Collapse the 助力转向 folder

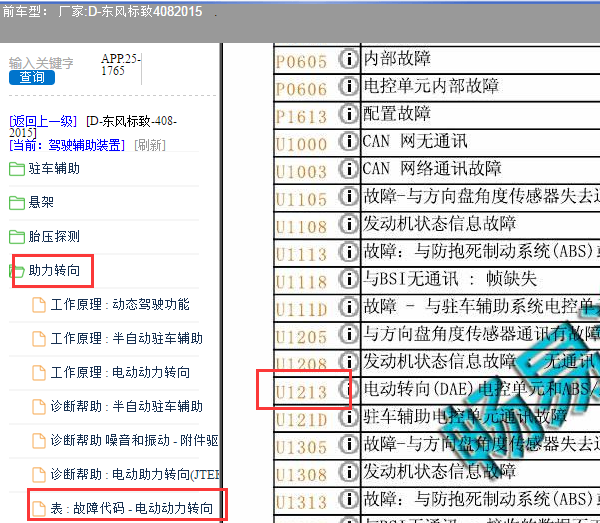tap(54, 270)
